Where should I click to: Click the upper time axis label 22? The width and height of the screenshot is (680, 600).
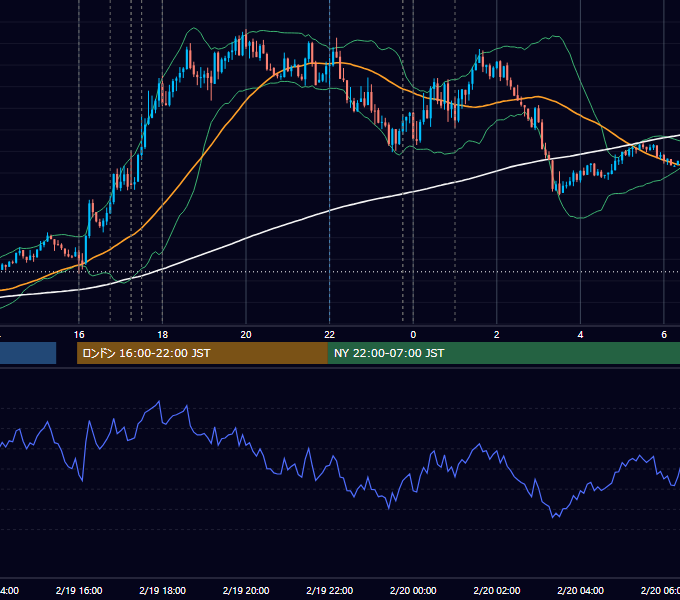point(330,335)
